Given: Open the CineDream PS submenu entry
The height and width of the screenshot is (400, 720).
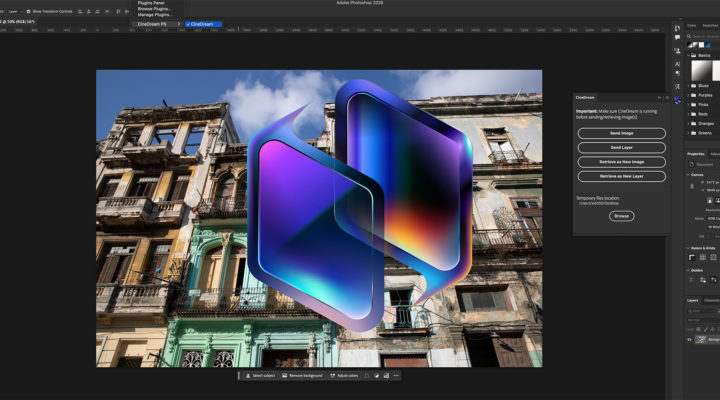Looking at the screenshot, I should coord(158,24).
